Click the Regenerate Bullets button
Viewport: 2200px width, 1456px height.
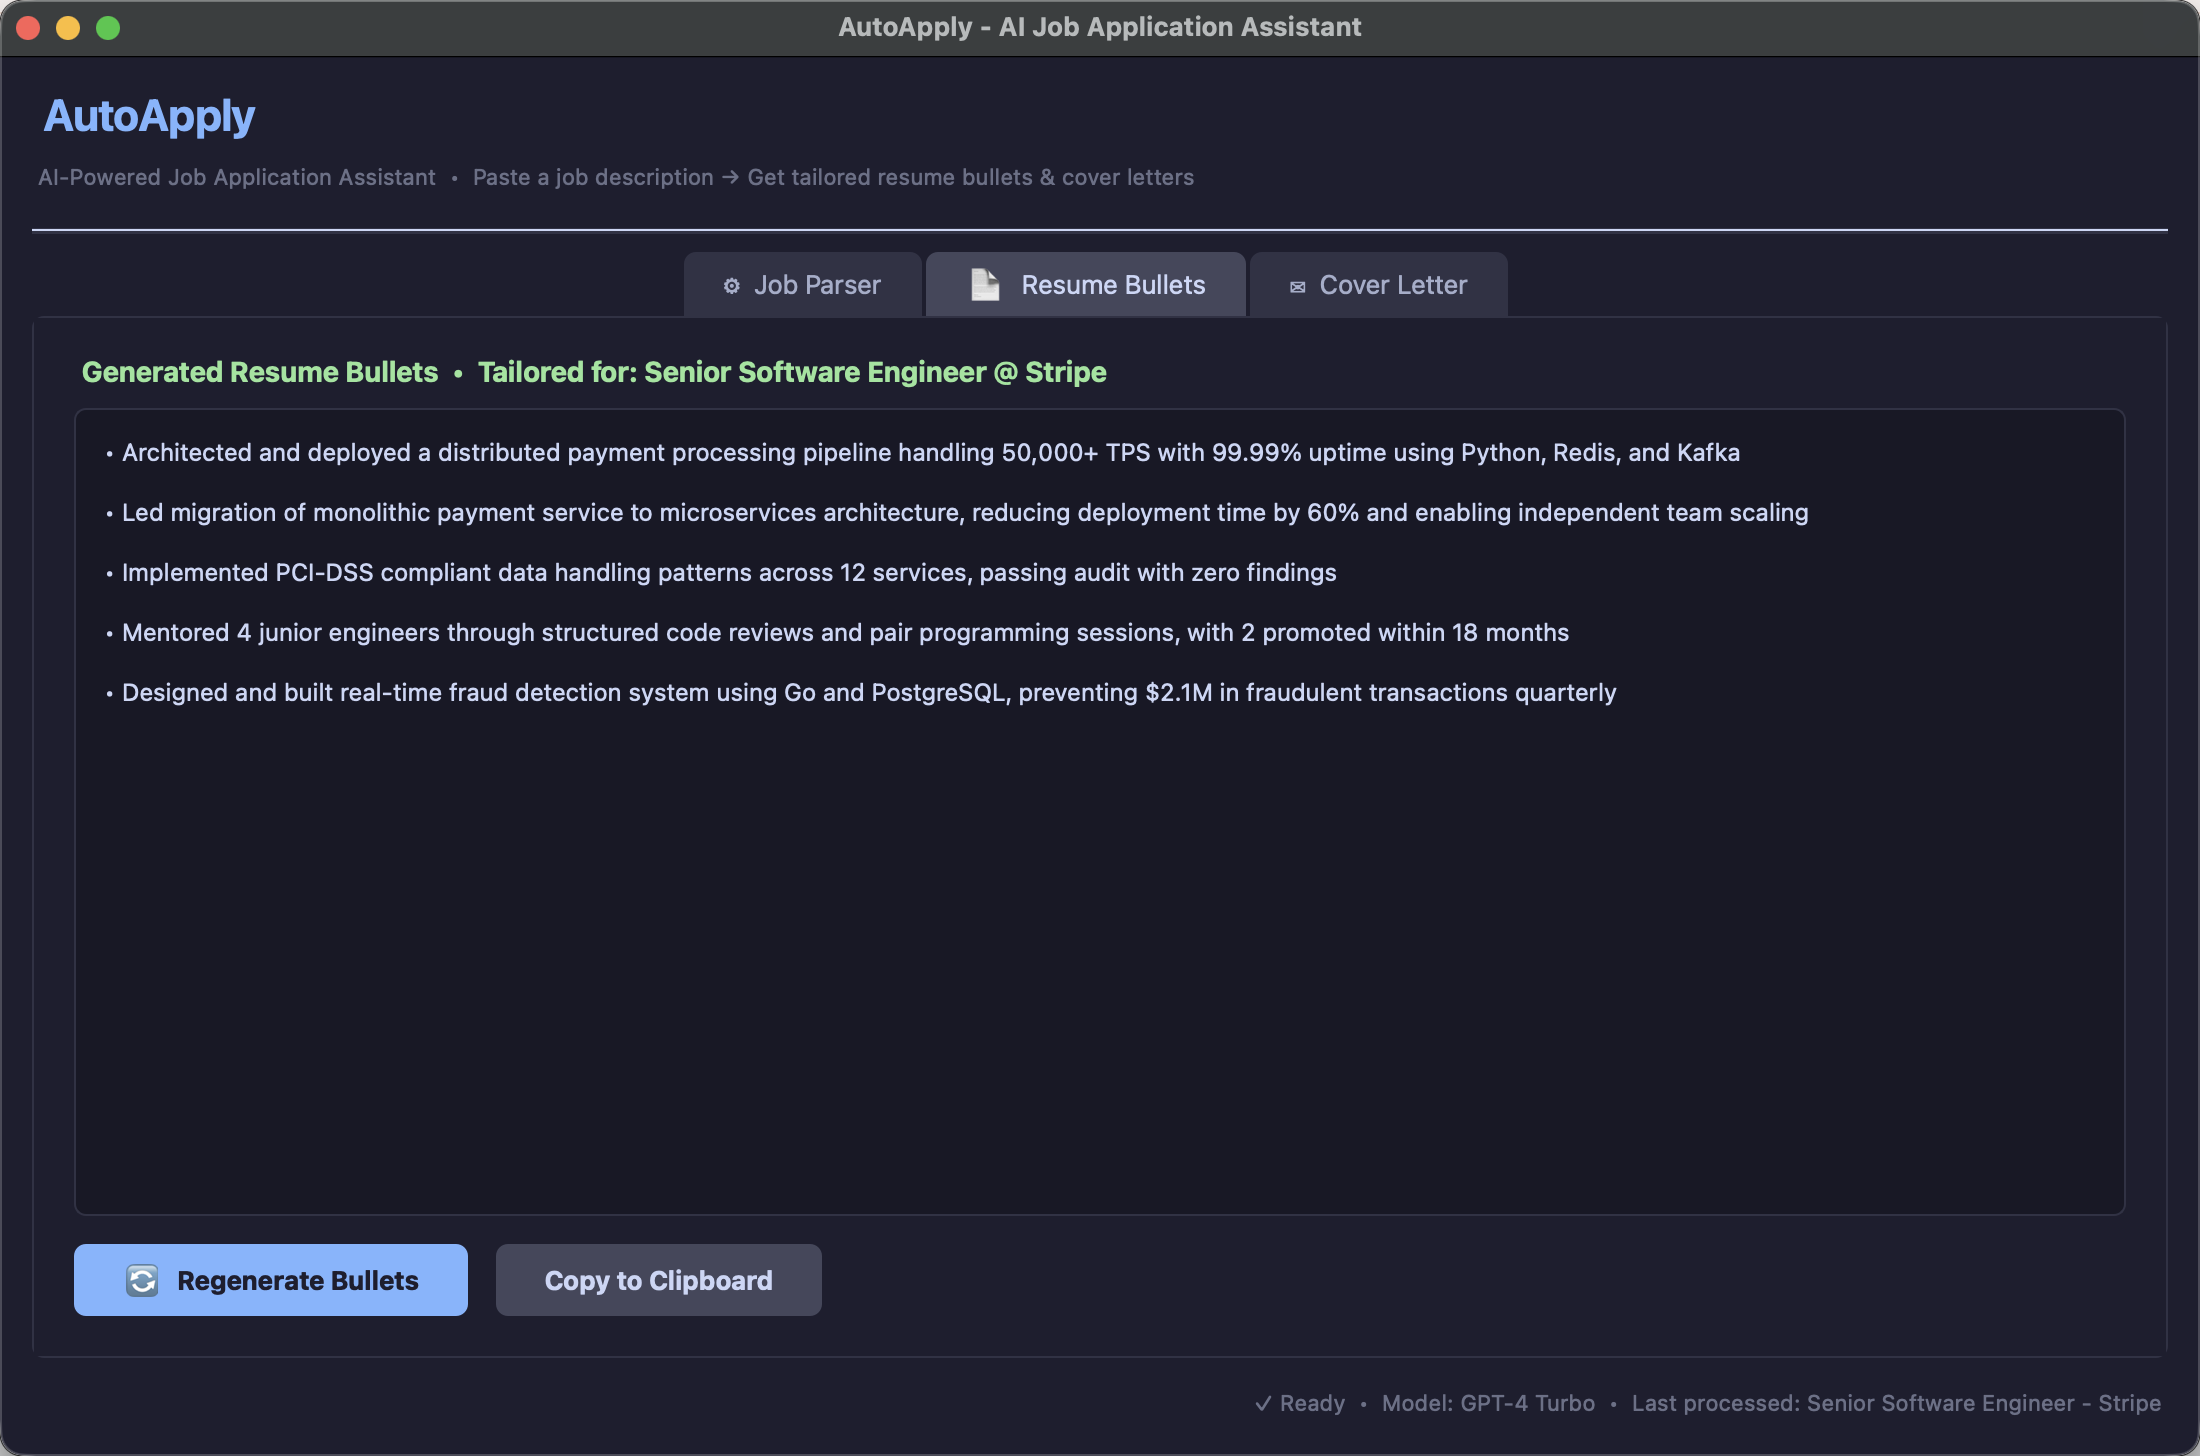coord(270,1279)
